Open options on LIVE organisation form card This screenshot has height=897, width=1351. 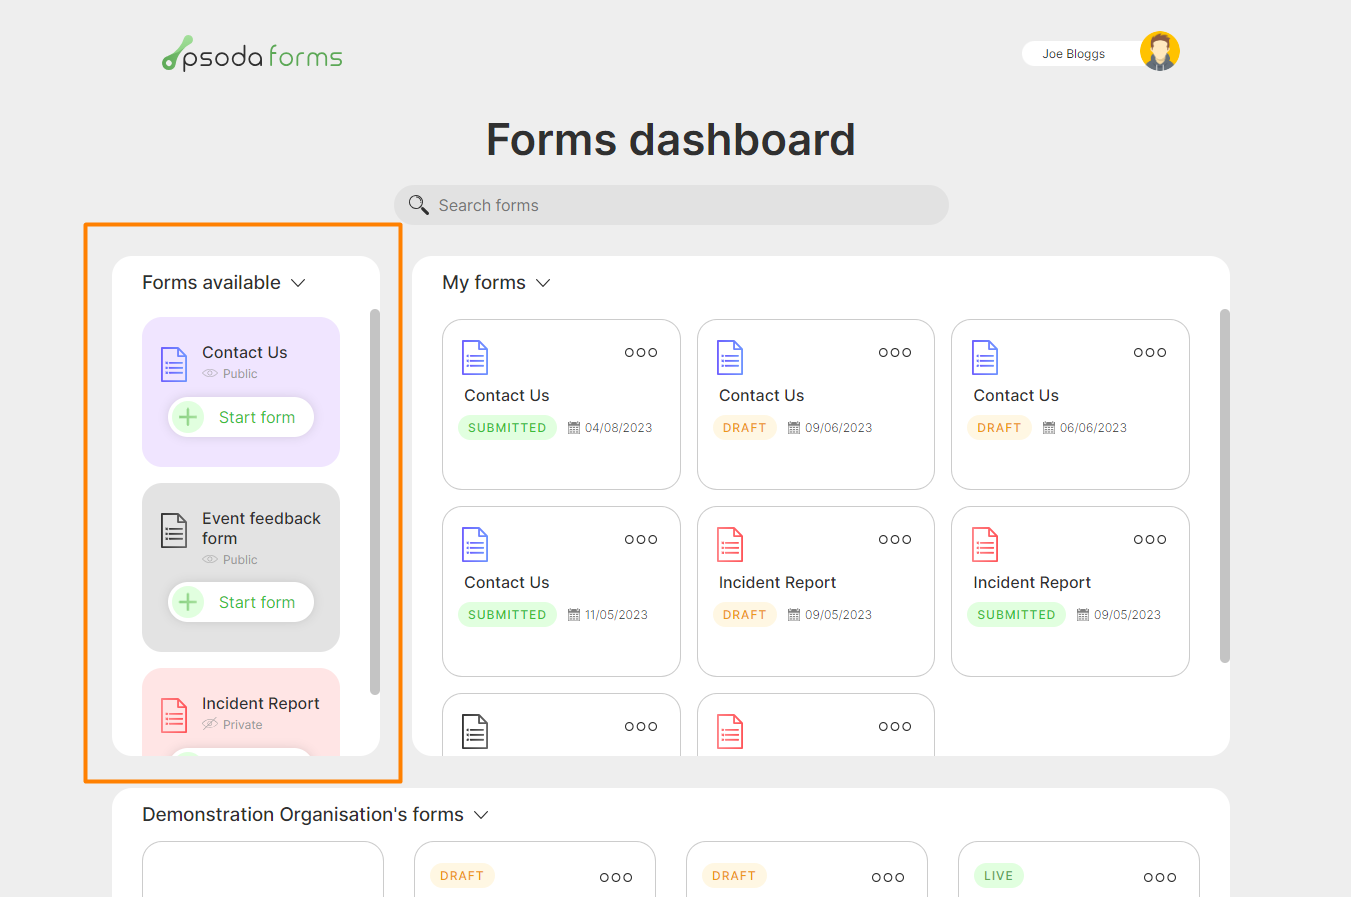point(1160,877)
